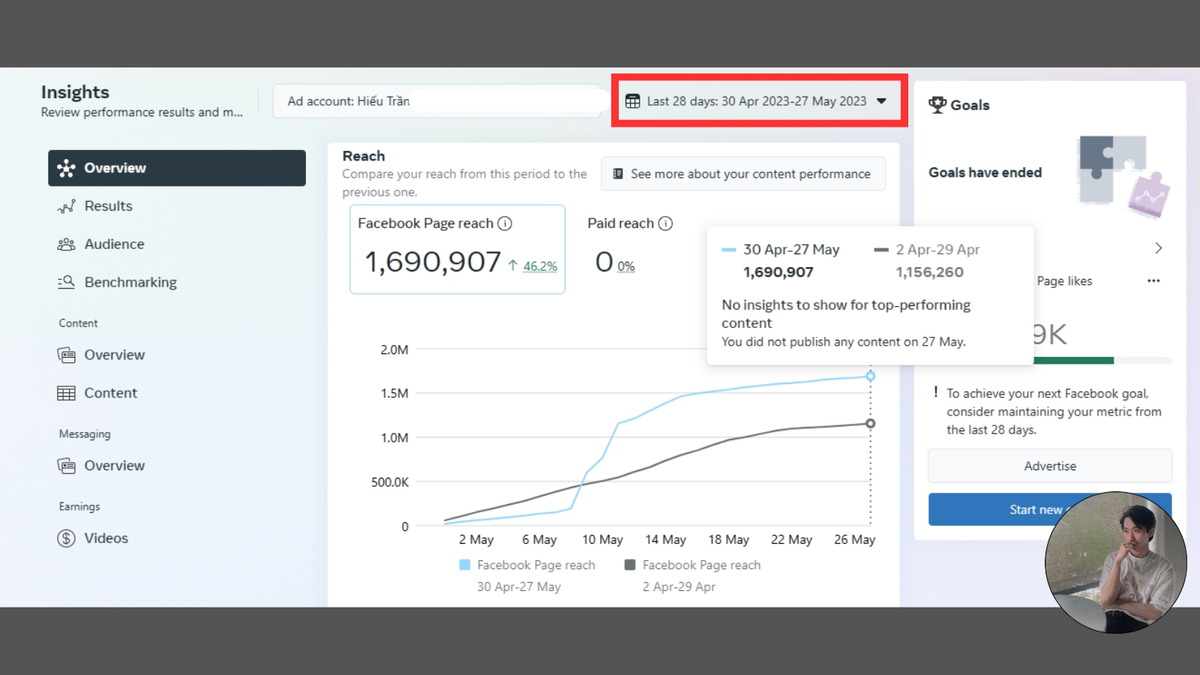Click the Sidebar Overview hub icon

[x=66, y=168]
